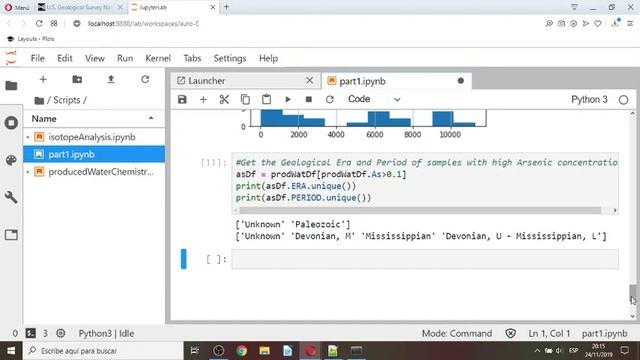Screen dimensions: 640x360
Task: Click the JupyterLab logo icon
Action: tap(11, 58)
